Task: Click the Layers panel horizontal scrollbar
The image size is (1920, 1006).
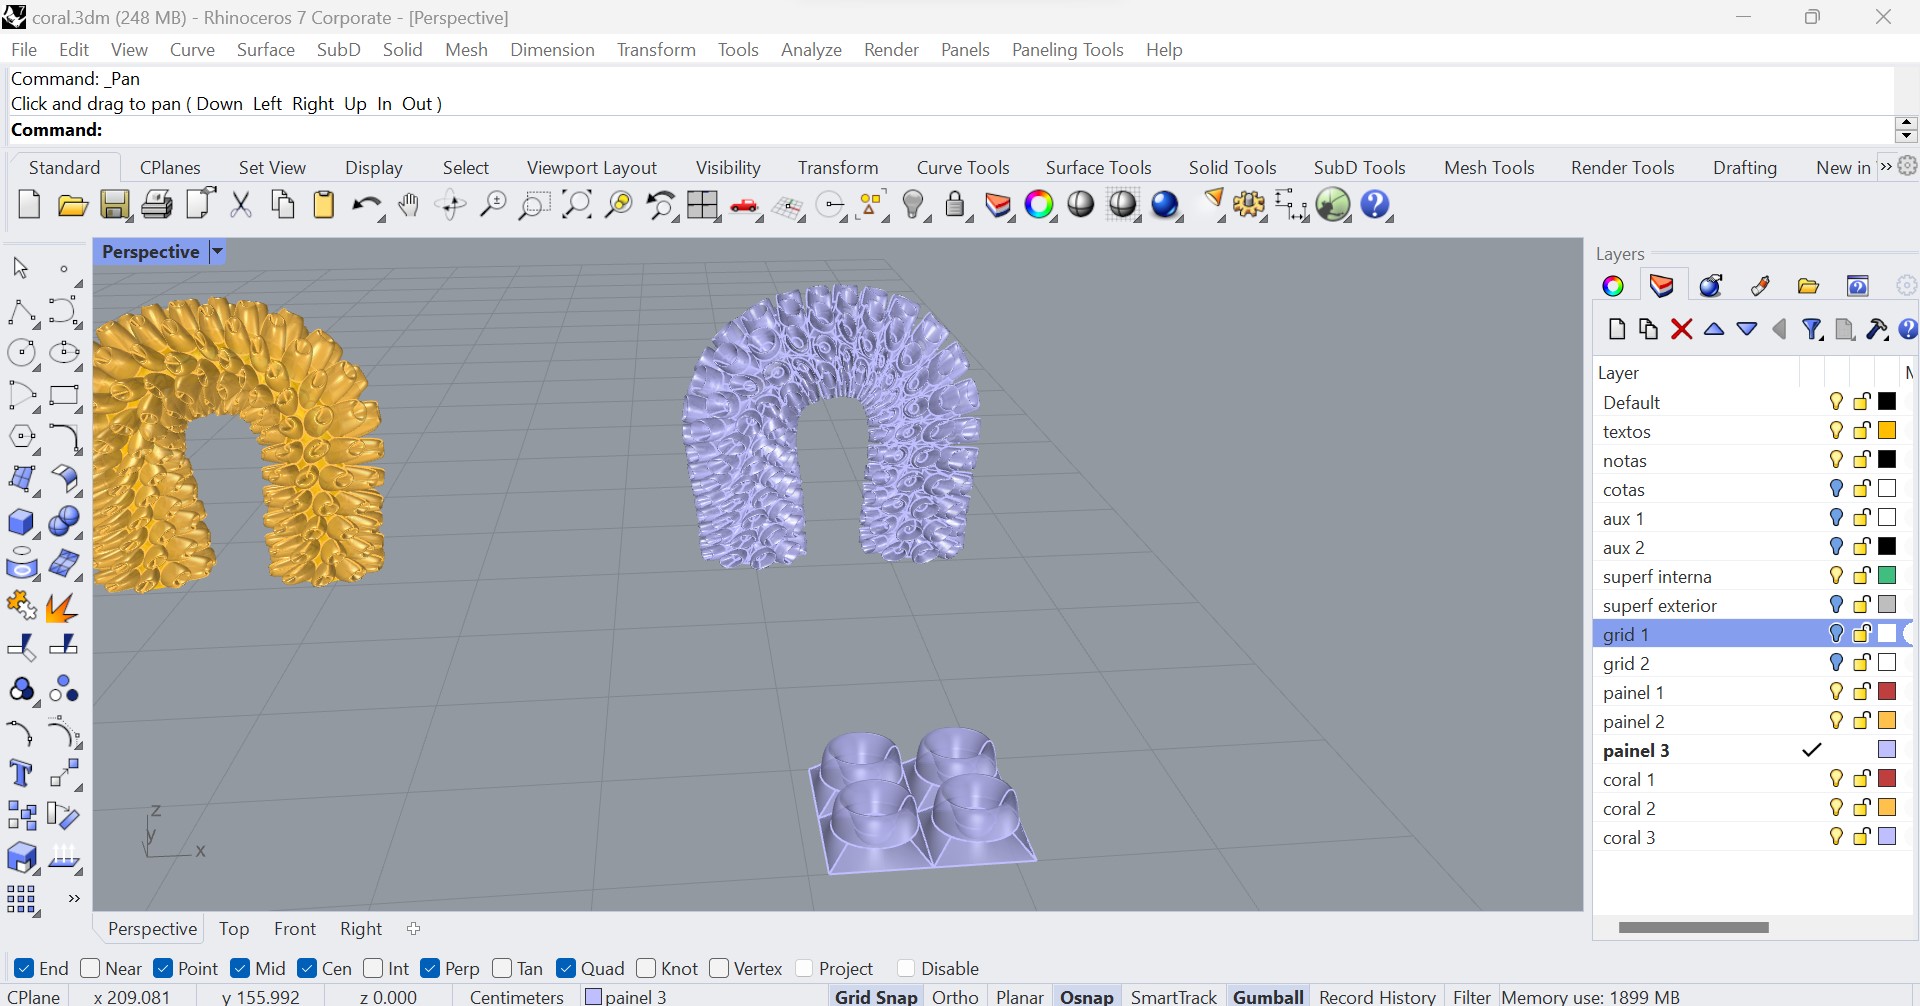Action: (x=1693, y=927)
